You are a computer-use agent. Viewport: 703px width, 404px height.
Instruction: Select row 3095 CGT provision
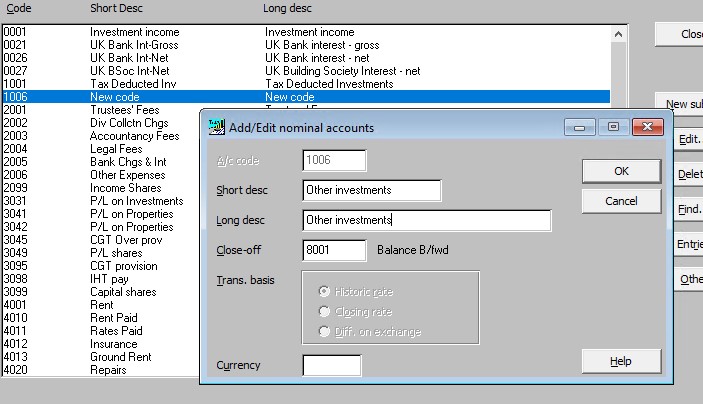(101, 266)
